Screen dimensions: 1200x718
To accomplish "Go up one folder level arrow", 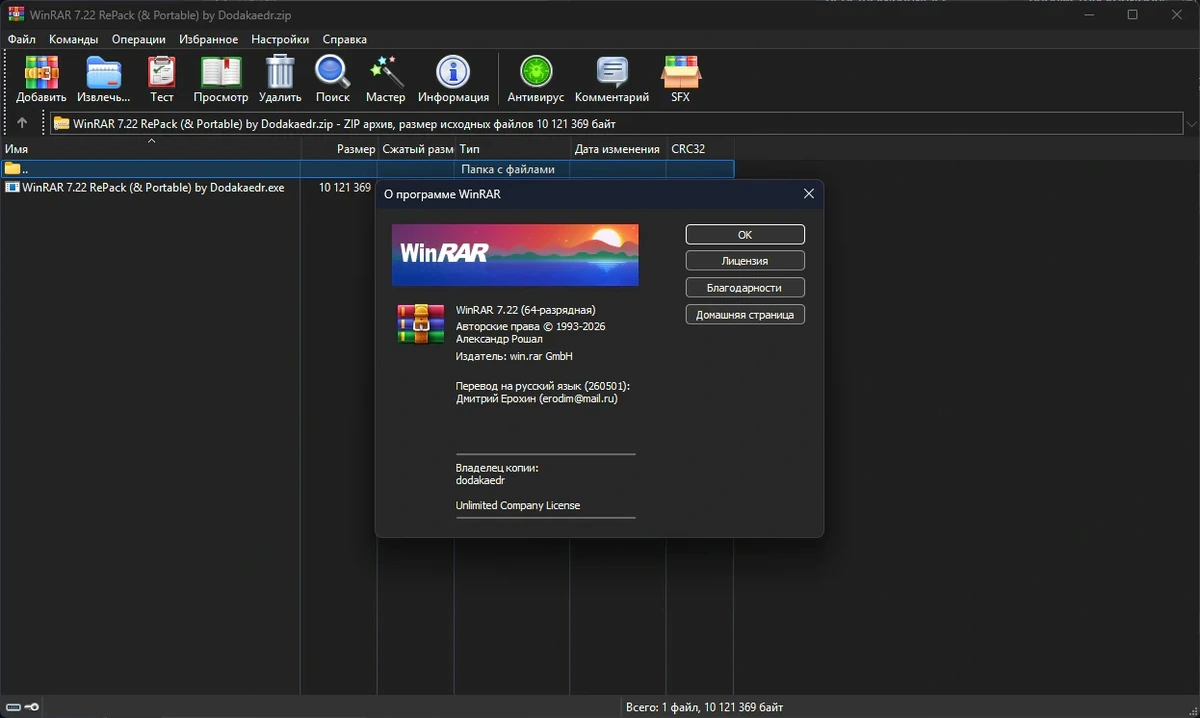I will click(23, 123).
